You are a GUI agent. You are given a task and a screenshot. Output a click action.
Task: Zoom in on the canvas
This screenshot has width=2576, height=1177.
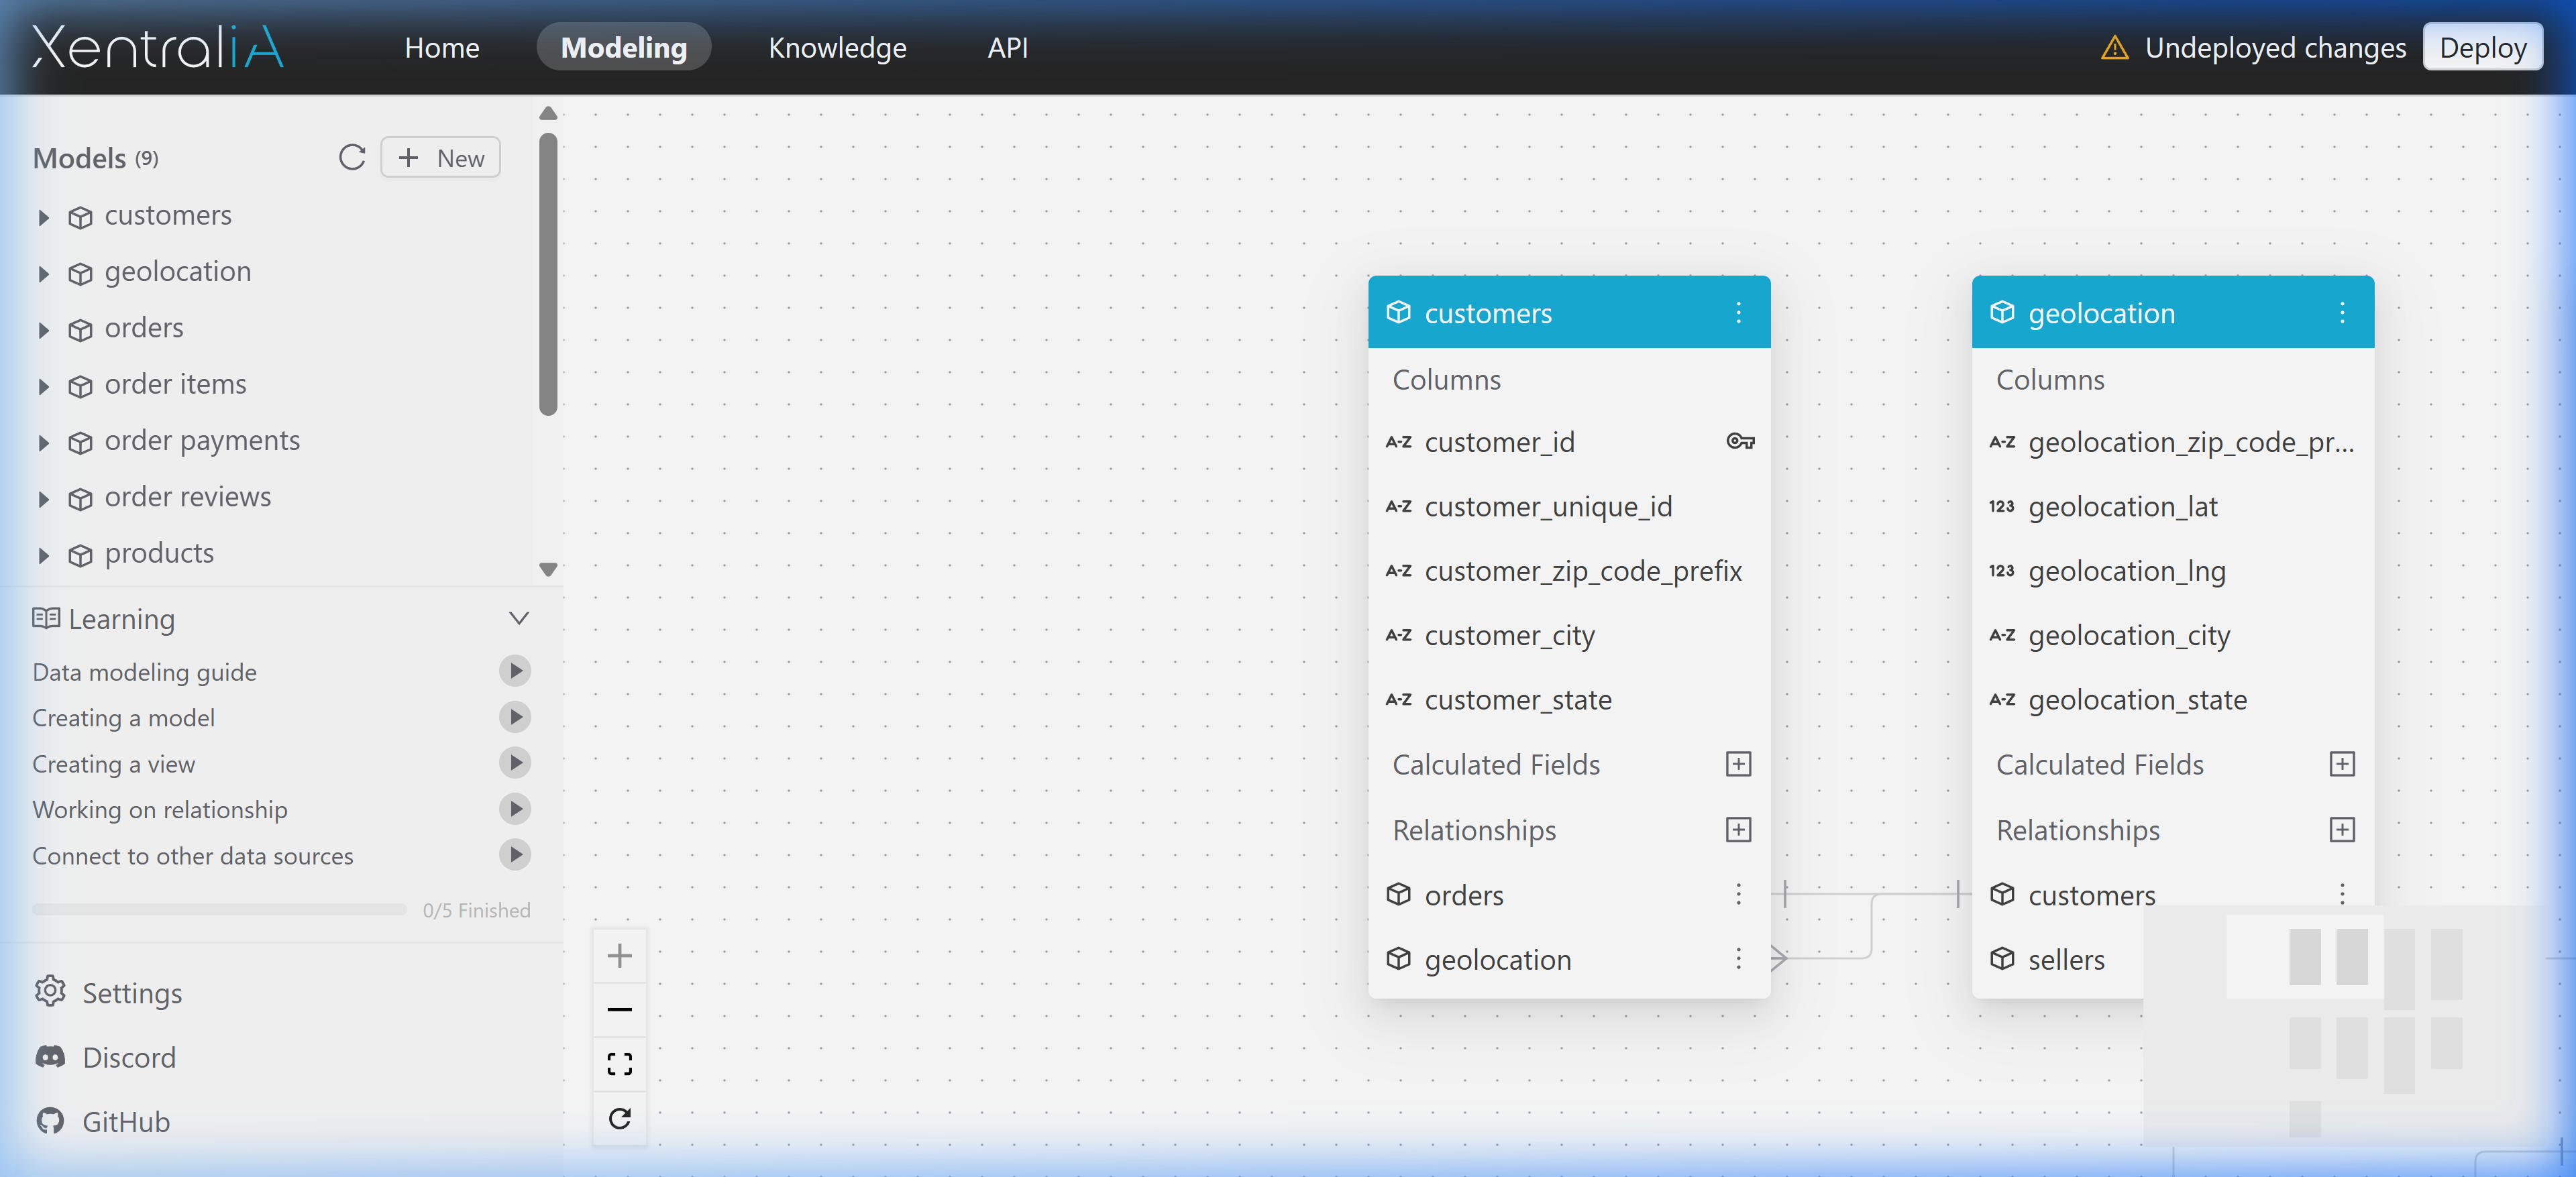pos(619,956)
